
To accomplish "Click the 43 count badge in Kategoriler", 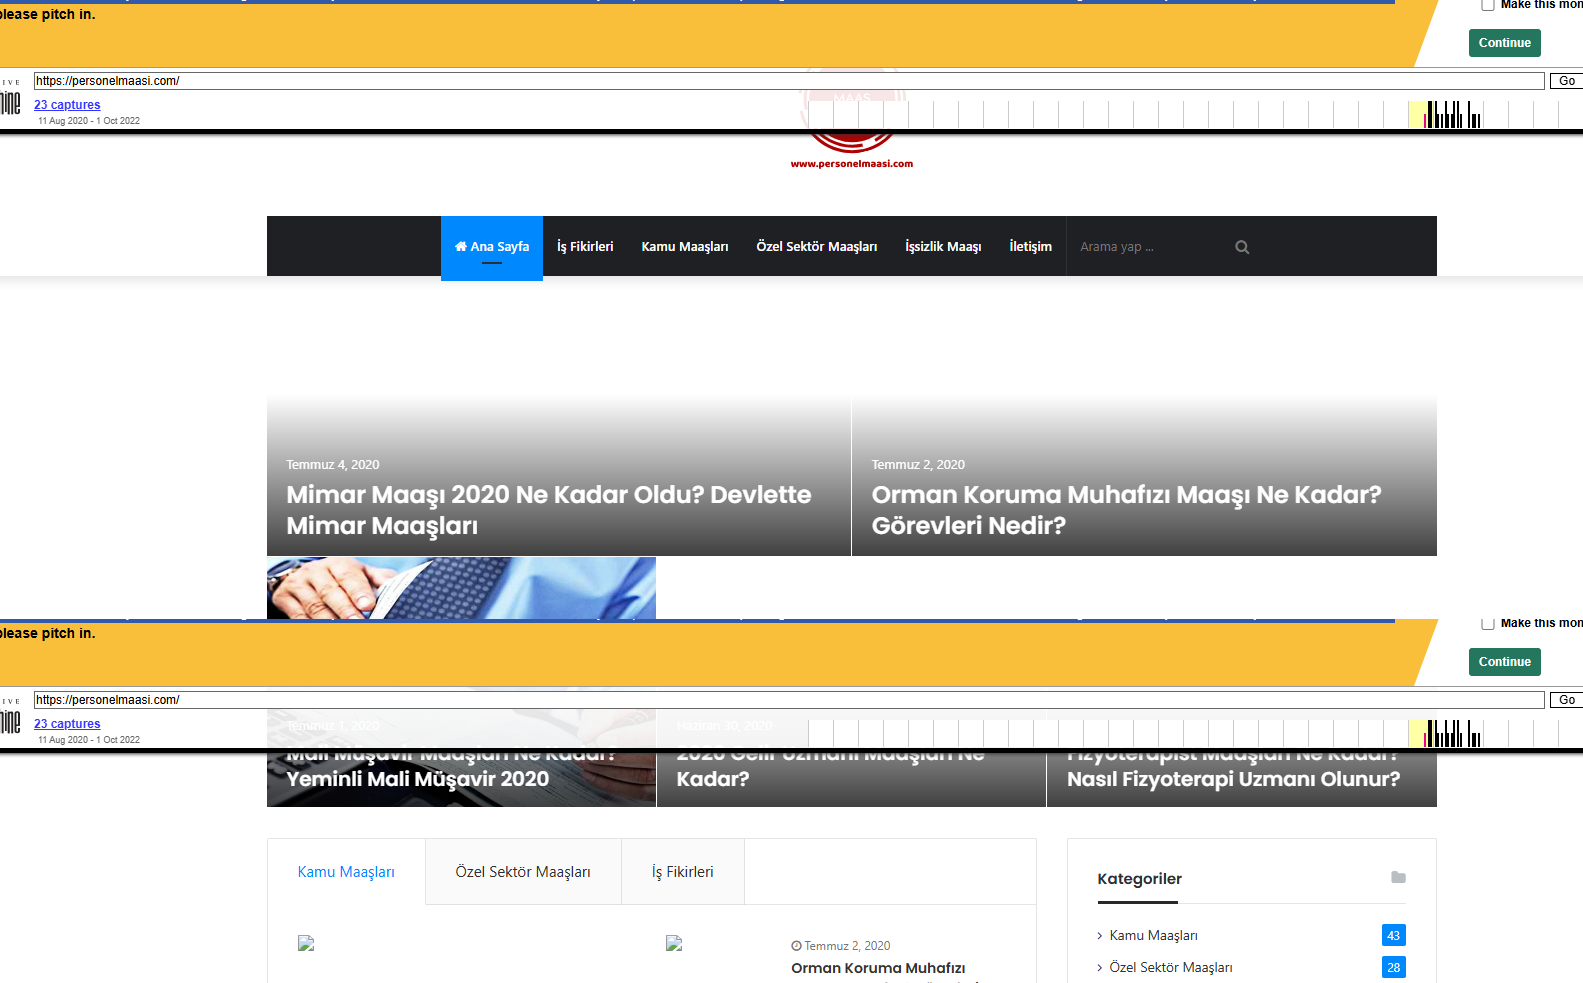I will 1394,935.
